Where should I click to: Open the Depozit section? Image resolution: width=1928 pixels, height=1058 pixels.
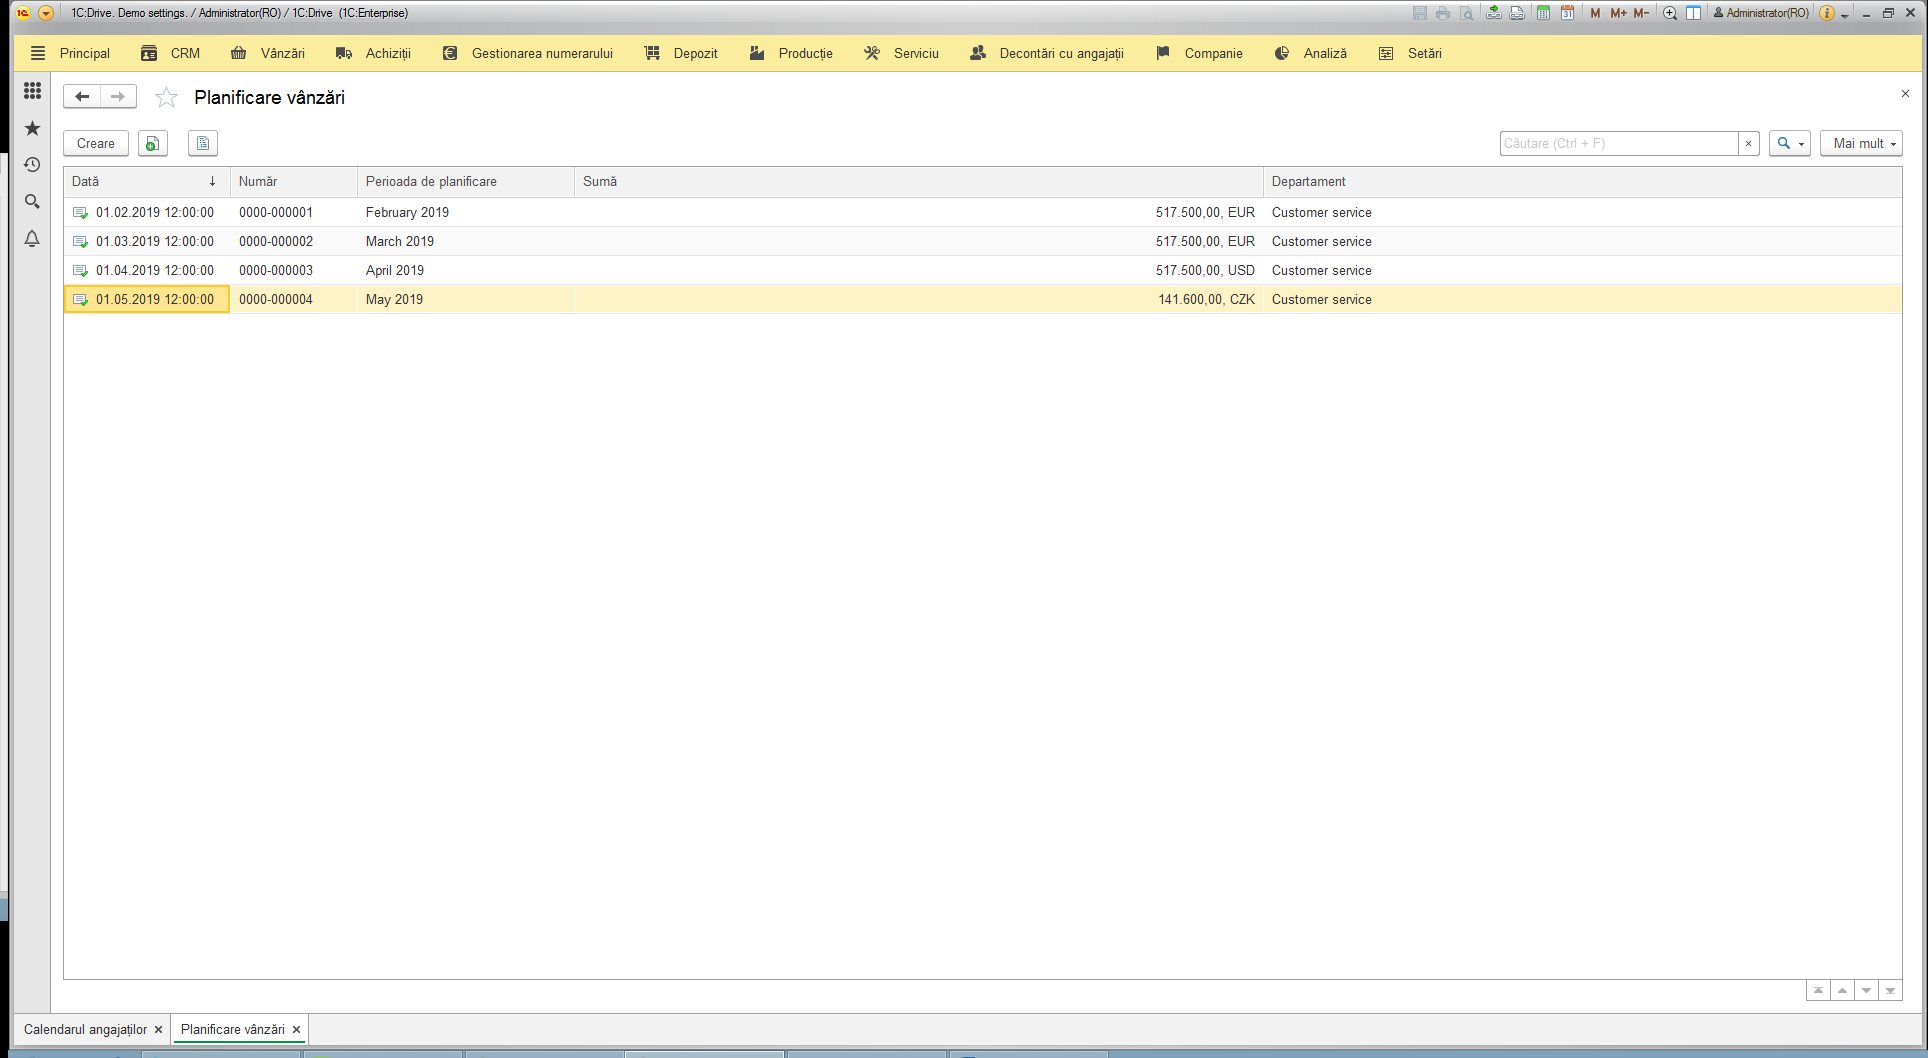681,53
